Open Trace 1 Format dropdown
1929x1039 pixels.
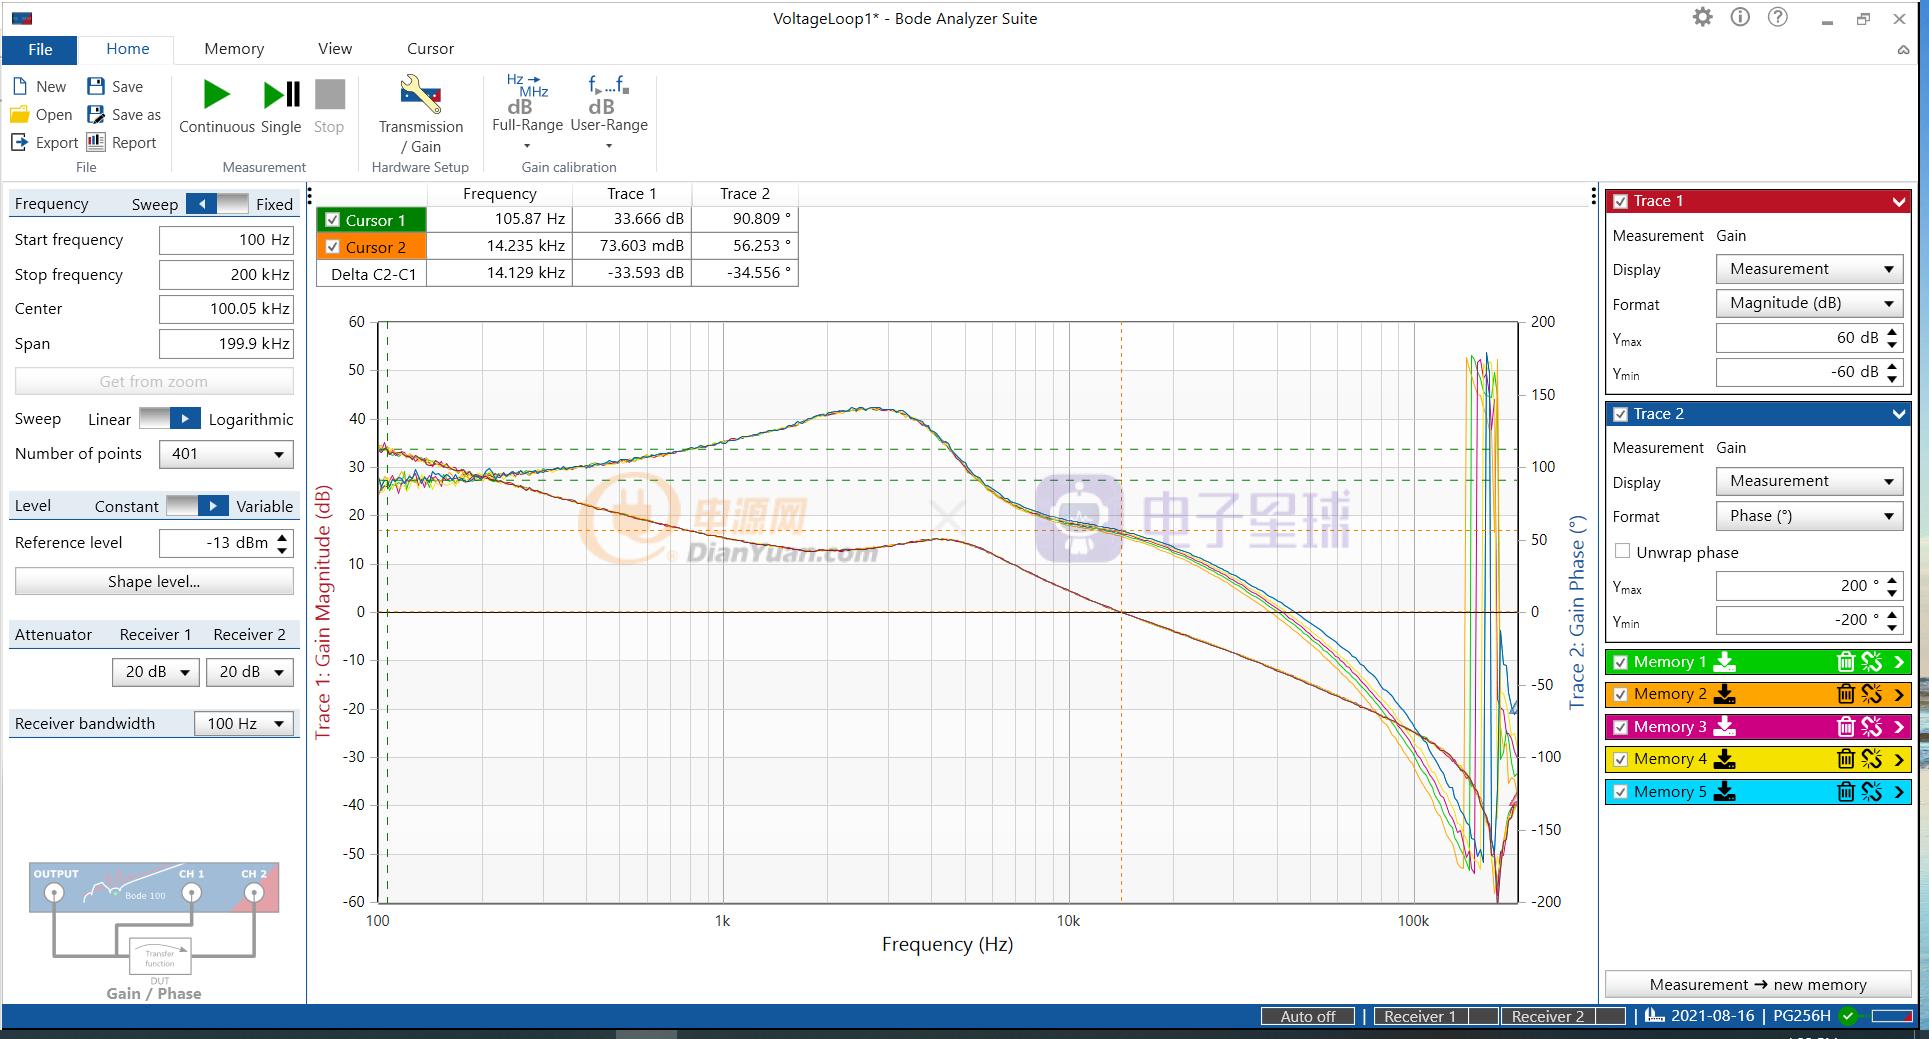click(1808, 303)
